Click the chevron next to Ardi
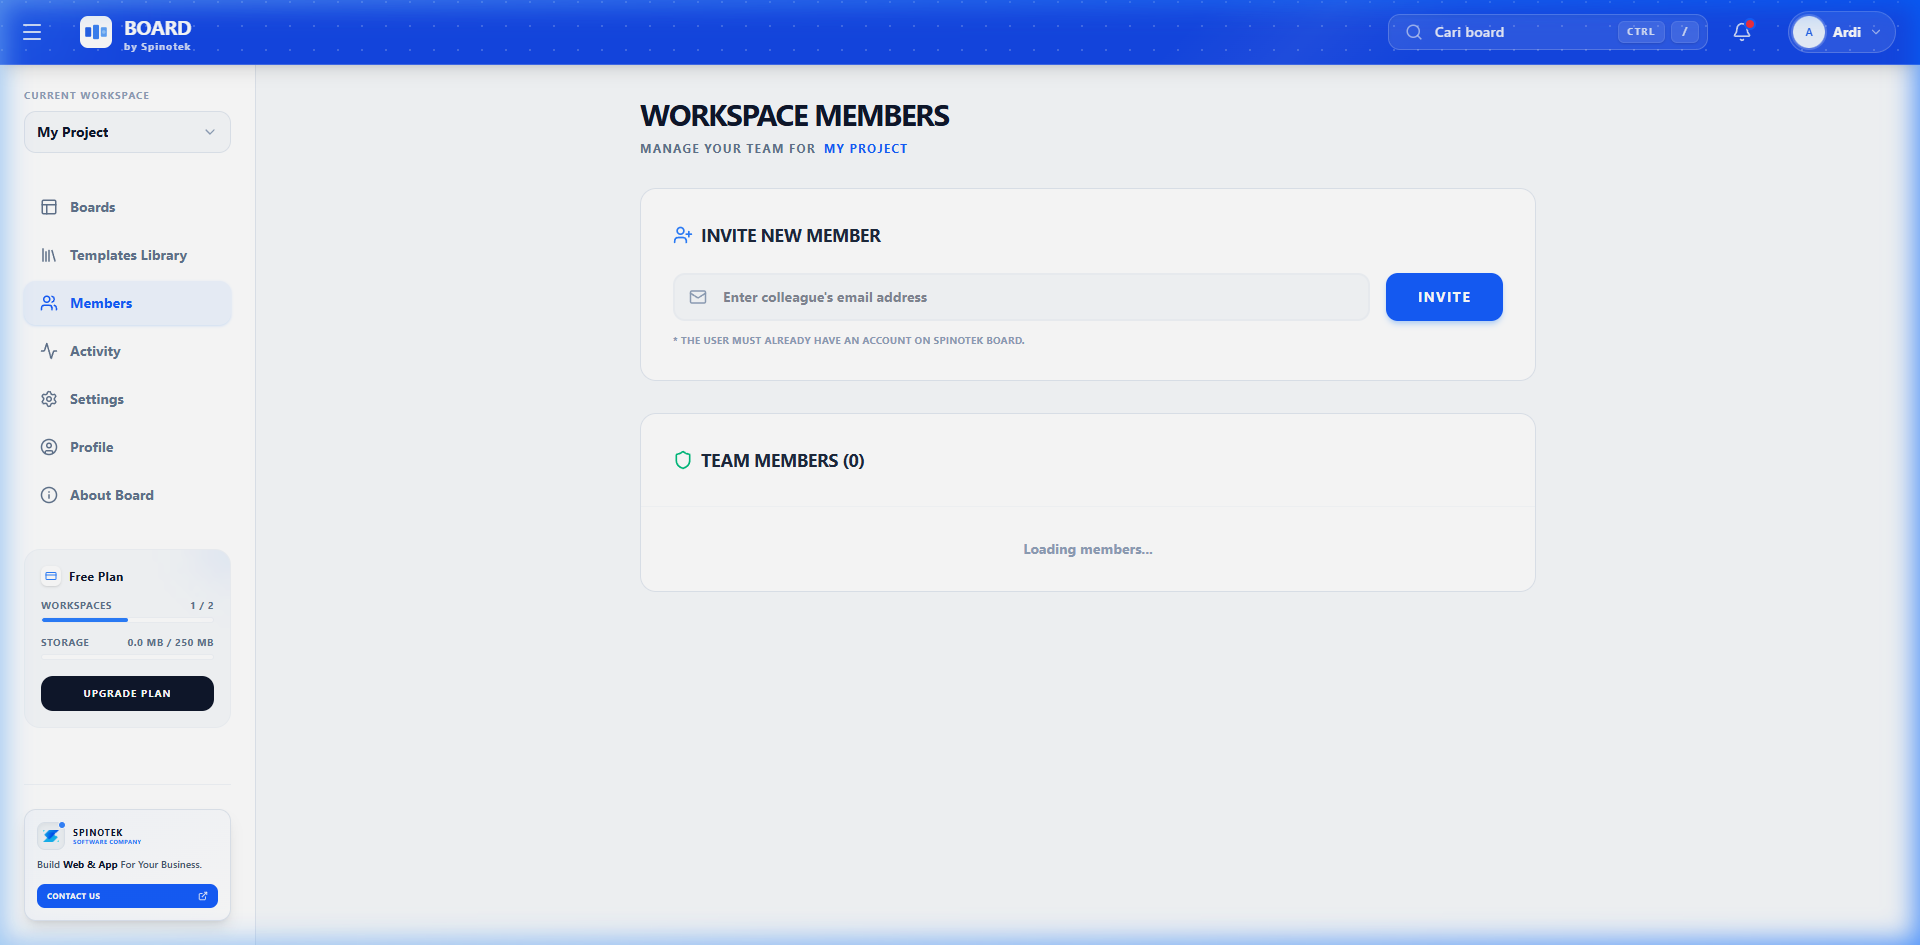 1876,32
